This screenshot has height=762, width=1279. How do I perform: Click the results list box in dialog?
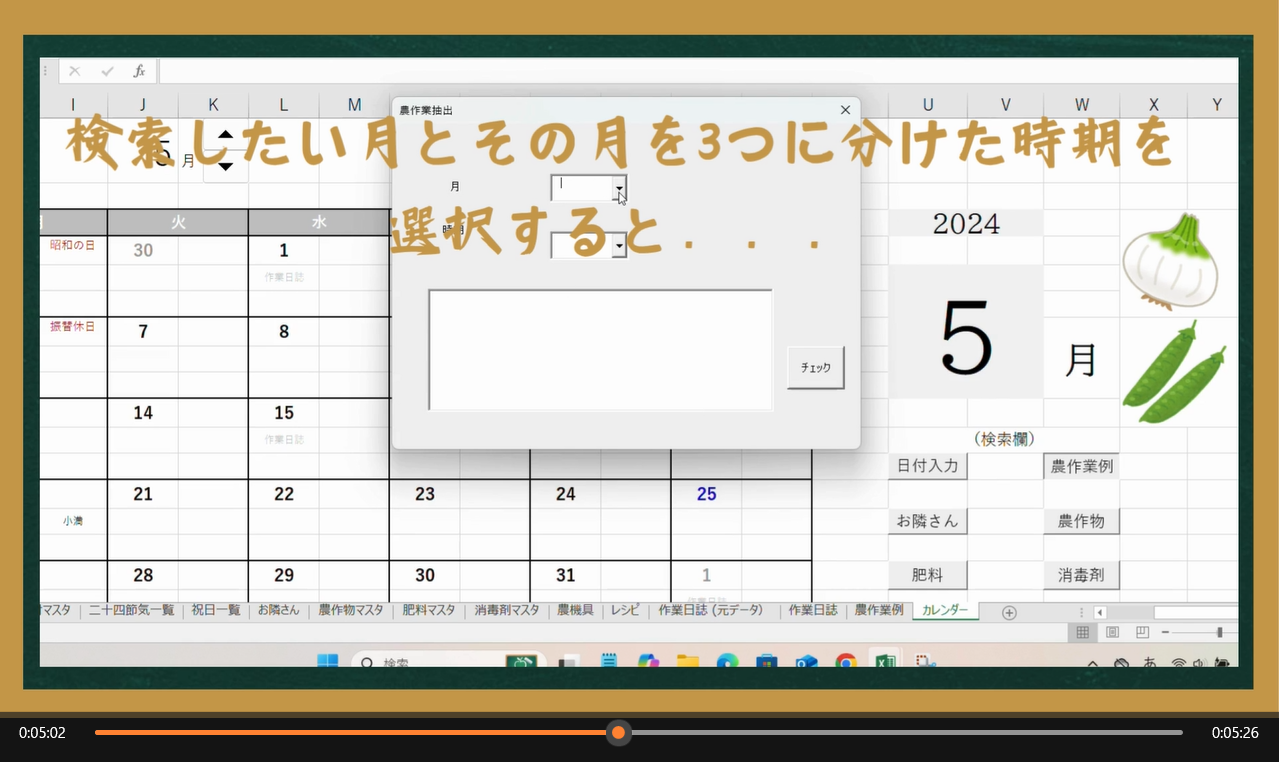[600, 349]
